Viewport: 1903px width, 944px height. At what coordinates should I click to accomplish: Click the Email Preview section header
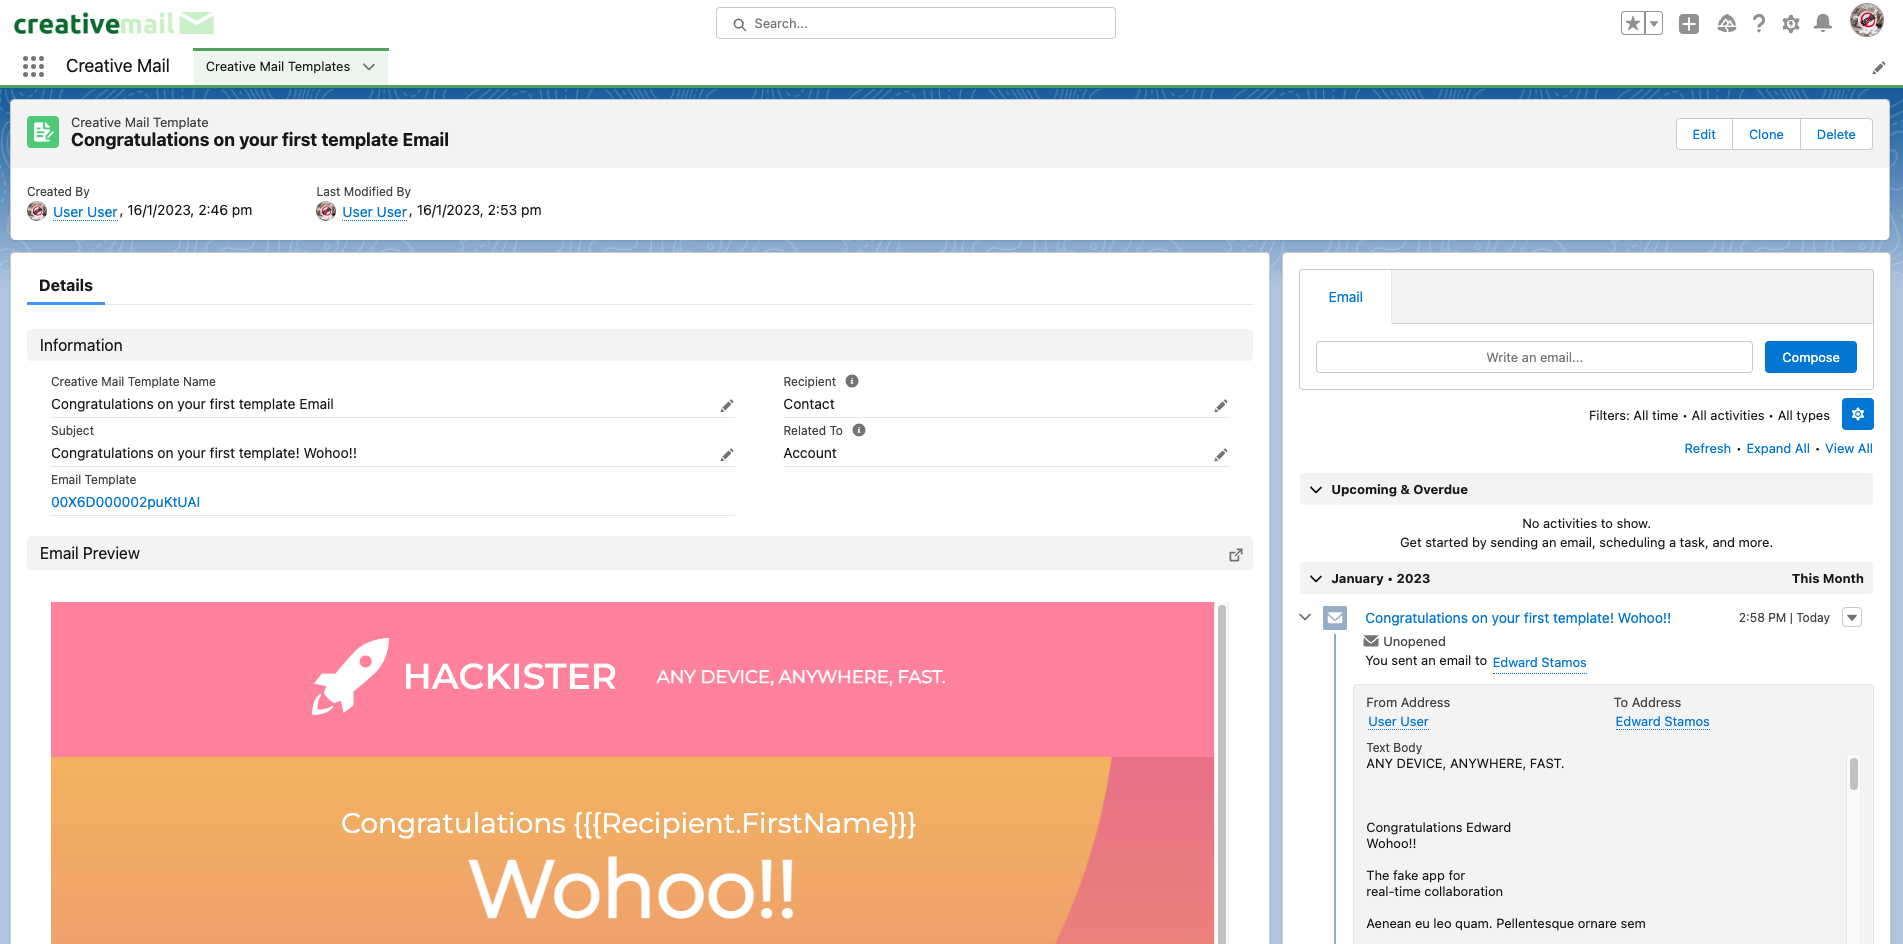pos(640,554)
